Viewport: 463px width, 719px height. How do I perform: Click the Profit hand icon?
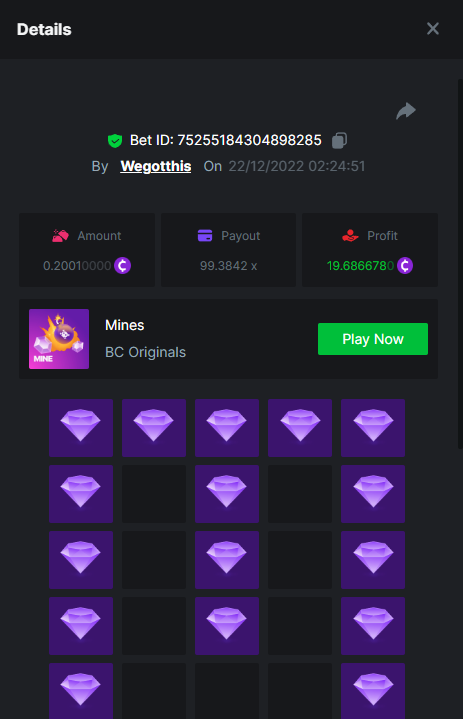click(x=350, y=236)
